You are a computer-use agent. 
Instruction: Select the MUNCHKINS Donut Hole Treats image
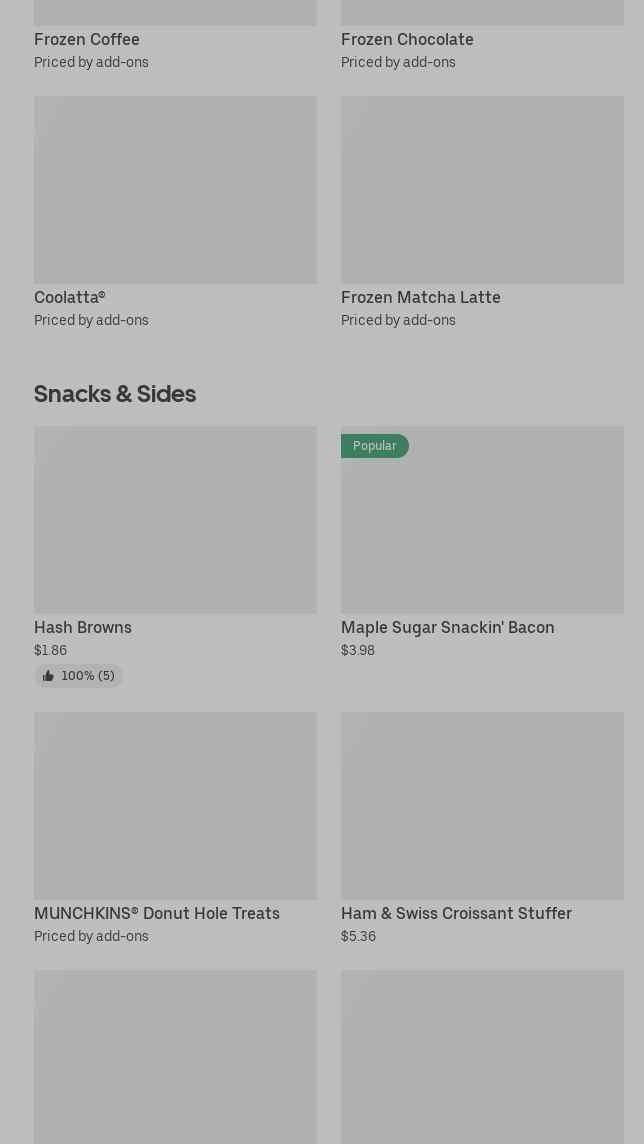tap(175, 806)
